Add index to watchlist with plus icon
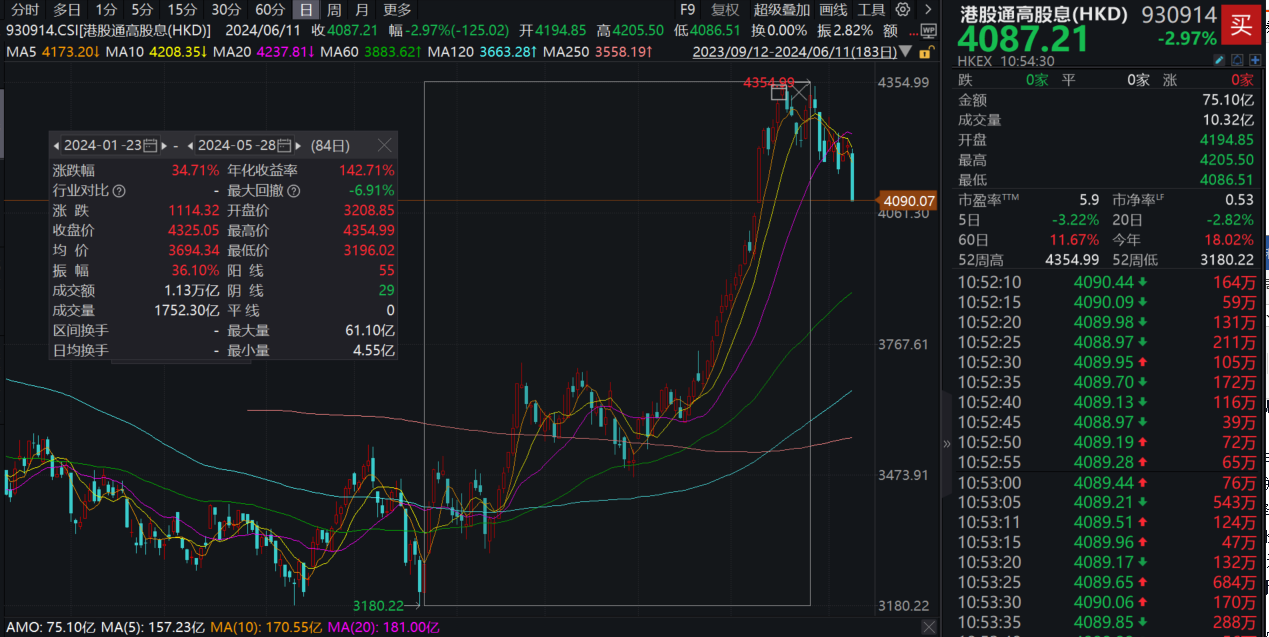1269x637 pixels. [1256, 60]
